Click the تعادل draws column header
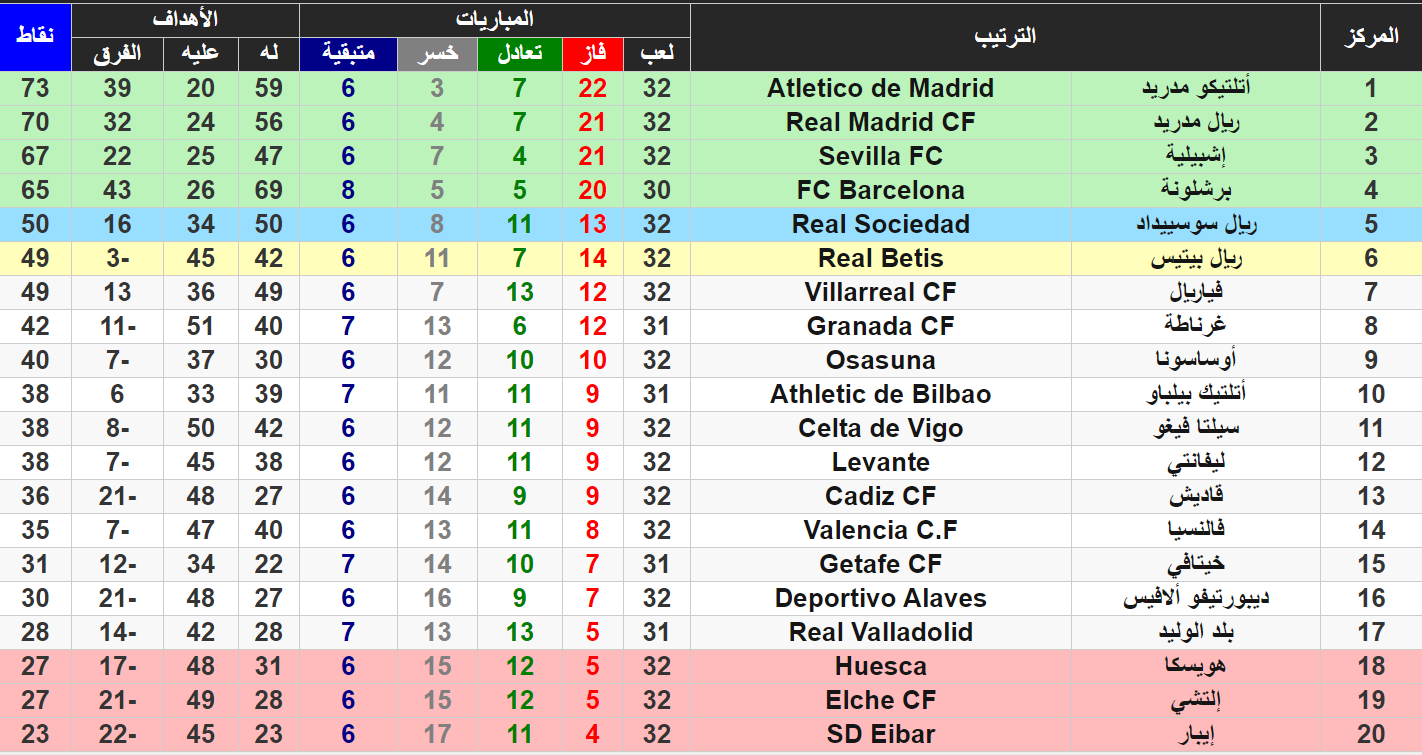The height and width of the screenshot is (755, 1422). 519,54
